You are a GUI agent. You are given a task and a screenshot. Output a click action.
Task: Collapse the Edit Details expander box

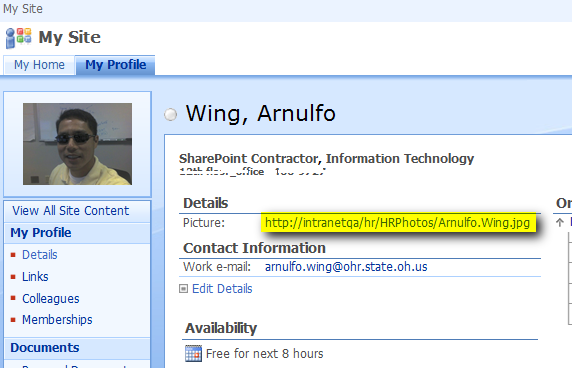point(183,289)
